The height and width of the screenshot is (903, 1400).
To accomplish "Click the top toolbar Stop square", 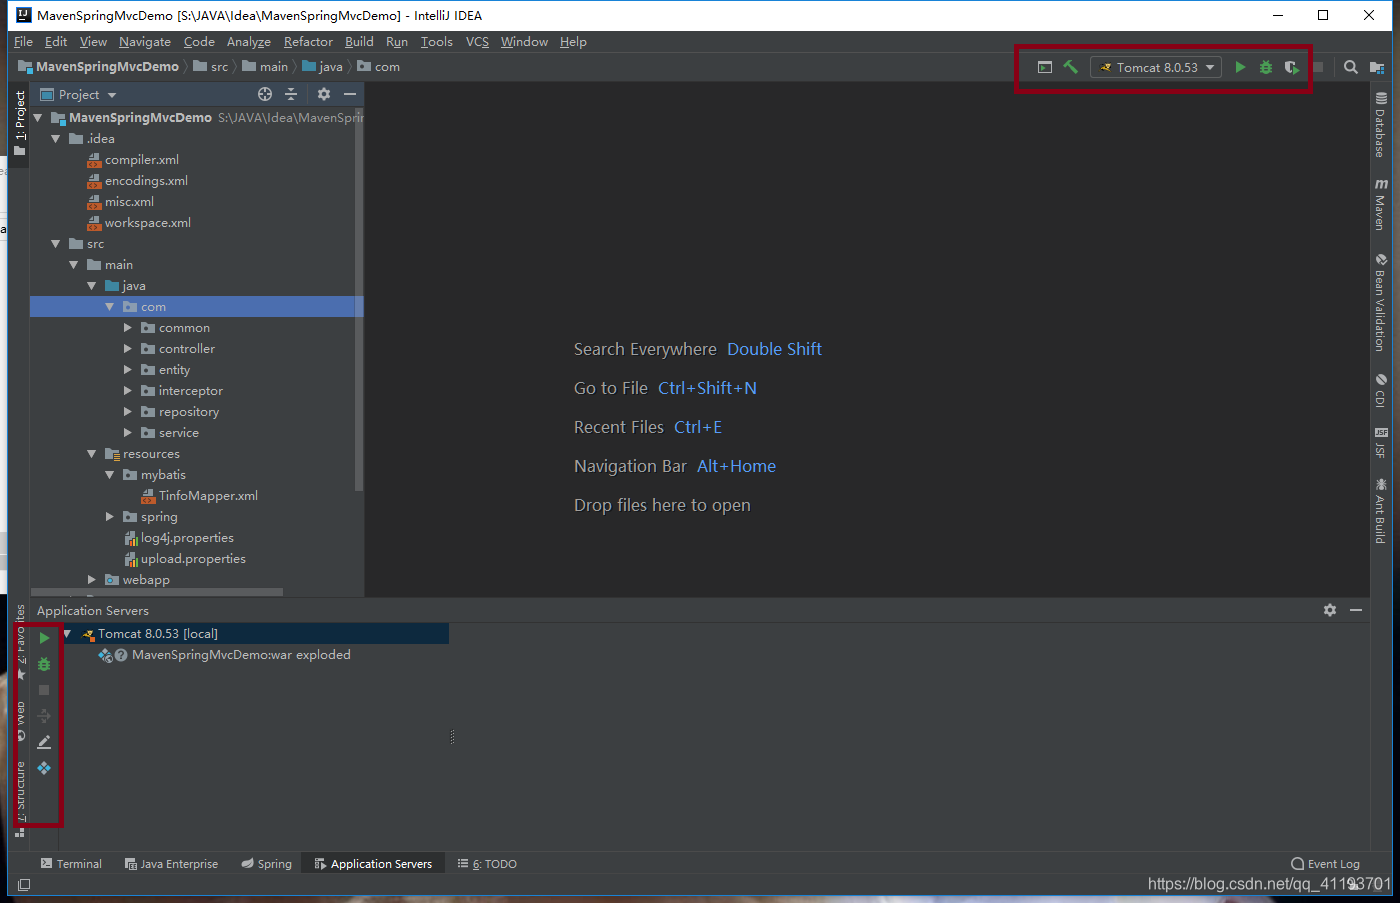I will [1318, 67].
